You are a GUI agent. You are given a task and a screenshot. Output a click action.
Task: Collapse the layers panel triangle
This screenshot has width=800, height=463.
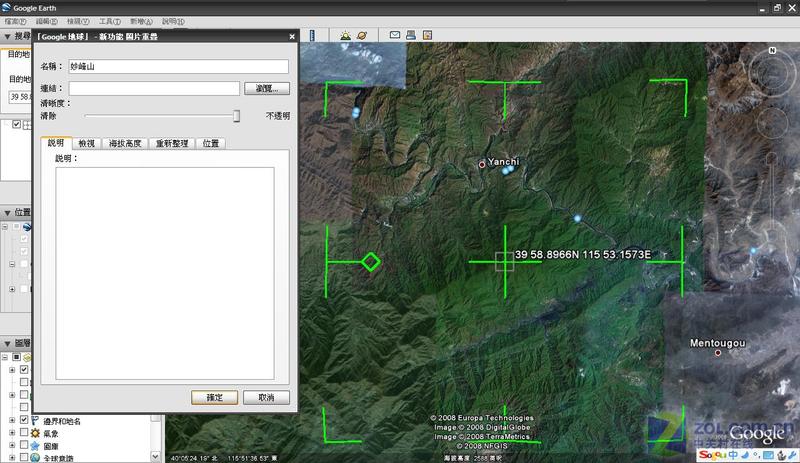pyautogui.click(x=7, y=344)
